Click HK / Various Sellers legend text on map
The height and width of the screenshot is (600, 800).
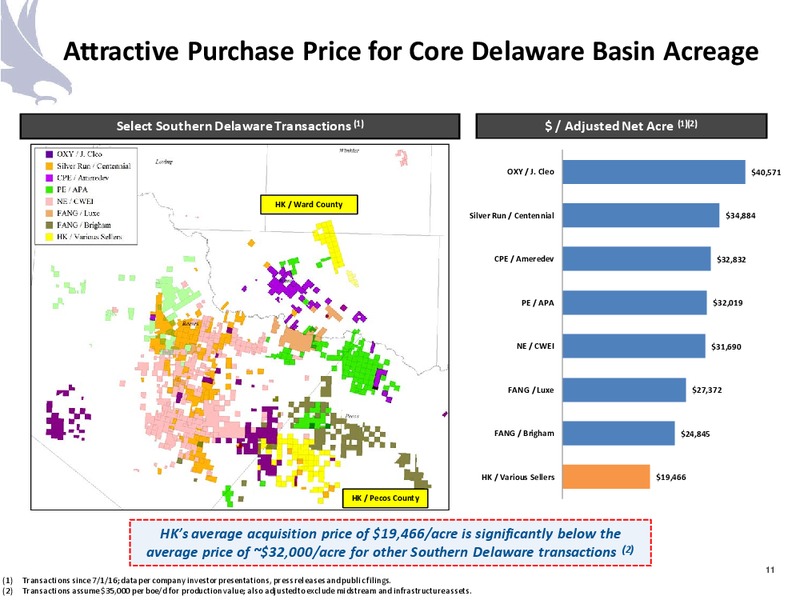coord(89,237)
